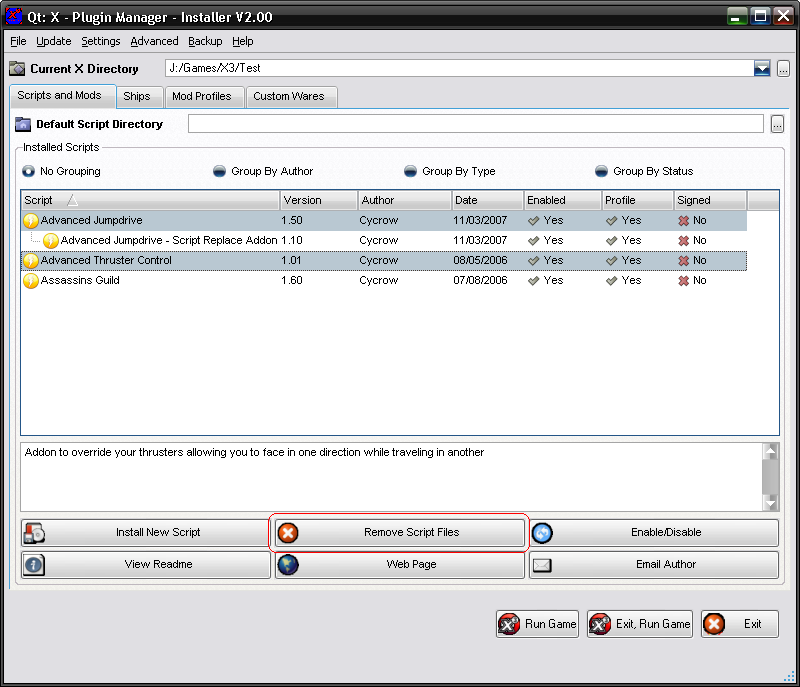
Task: Open the Help menu
Action: click(x=243, y=41)
